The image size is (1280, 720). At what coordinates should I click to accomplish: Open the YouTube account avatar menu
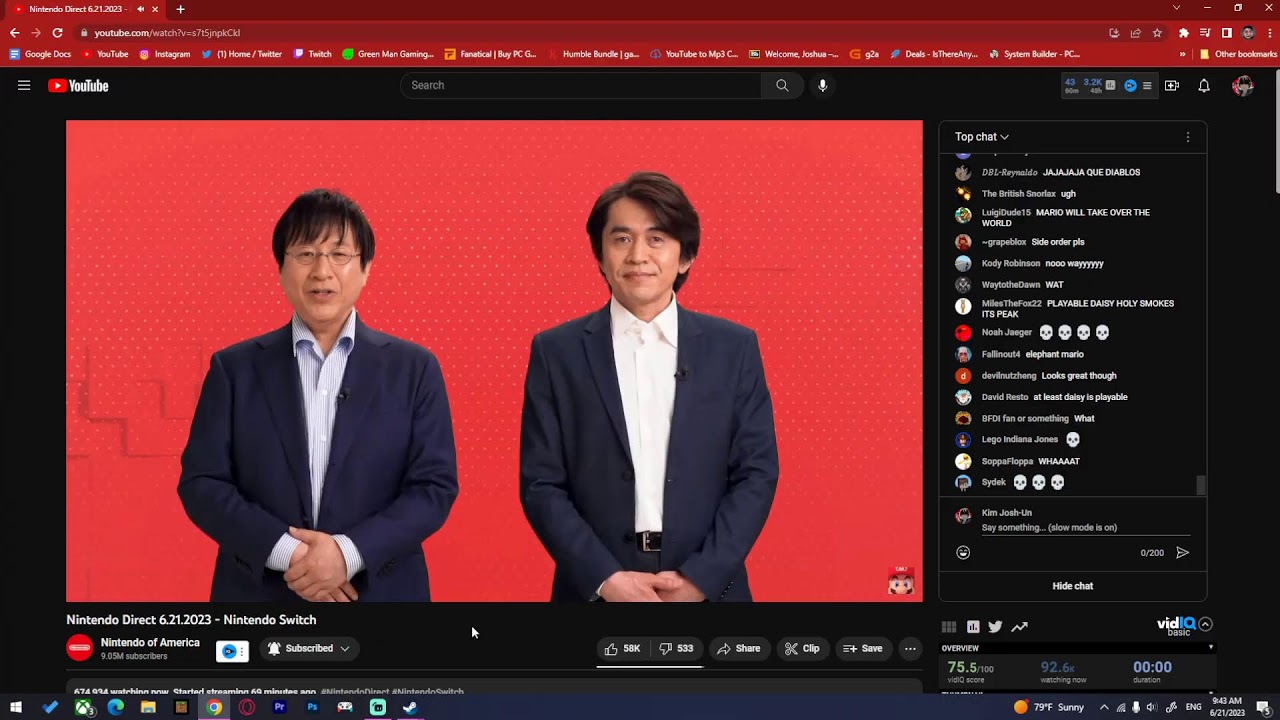1243,86
